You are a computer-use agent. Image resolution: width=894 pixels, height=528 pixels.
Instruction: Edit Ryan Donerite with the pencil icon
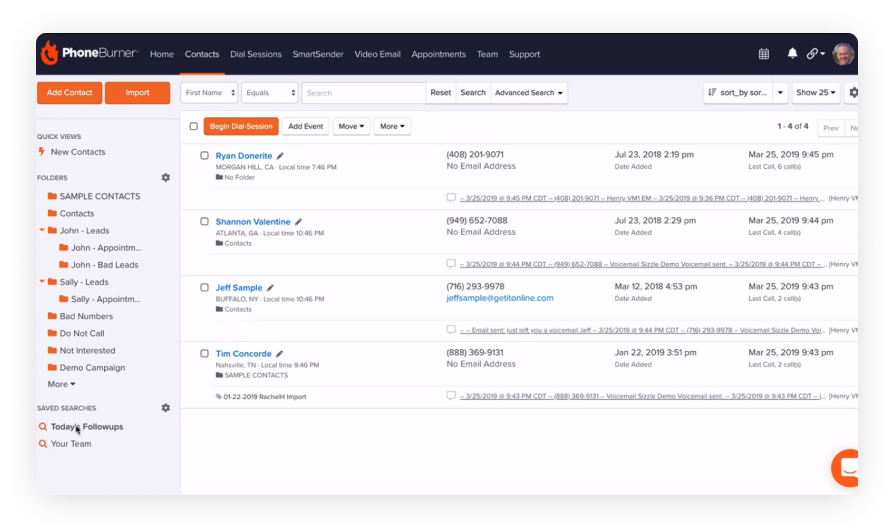coord(280,156)
